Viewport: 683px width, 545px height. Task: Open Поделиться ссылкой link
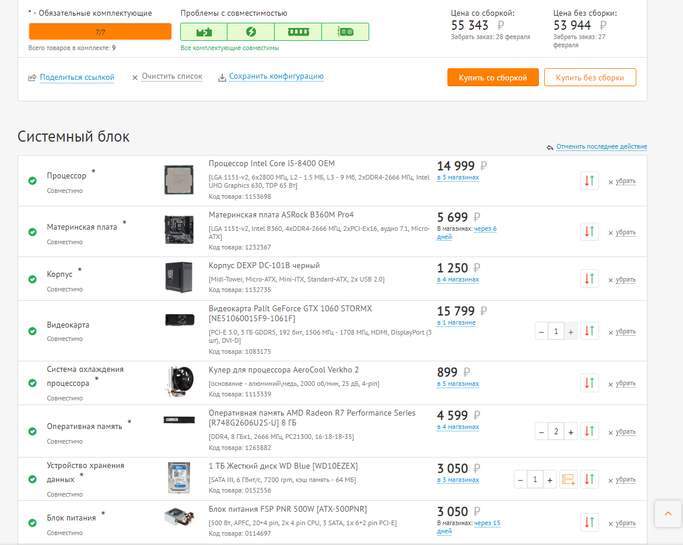point(77,77)
